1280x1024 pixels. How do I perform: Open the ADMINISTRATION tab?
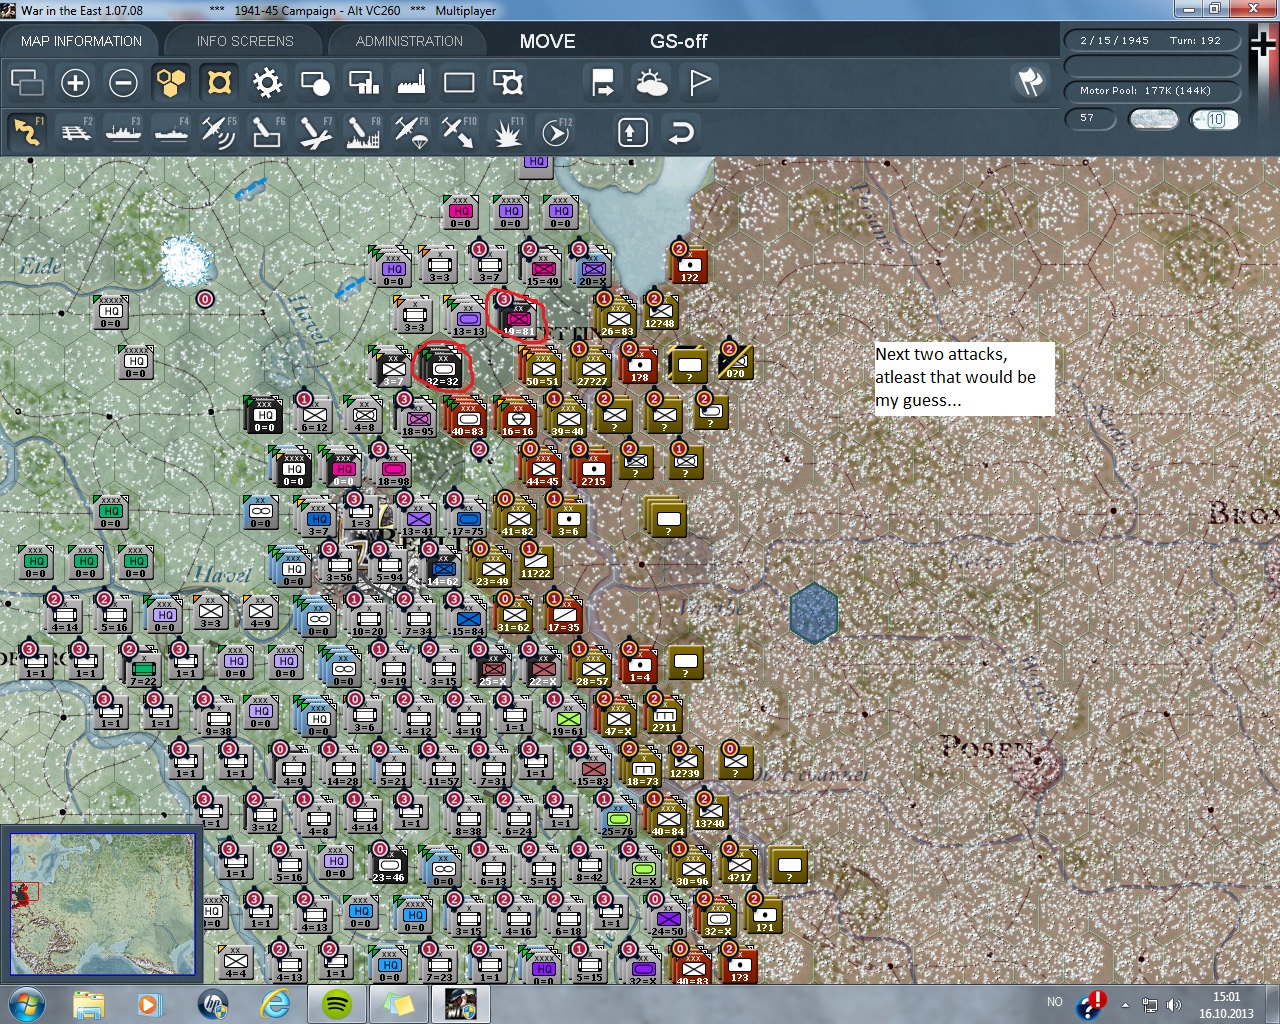tap(409, 41)
